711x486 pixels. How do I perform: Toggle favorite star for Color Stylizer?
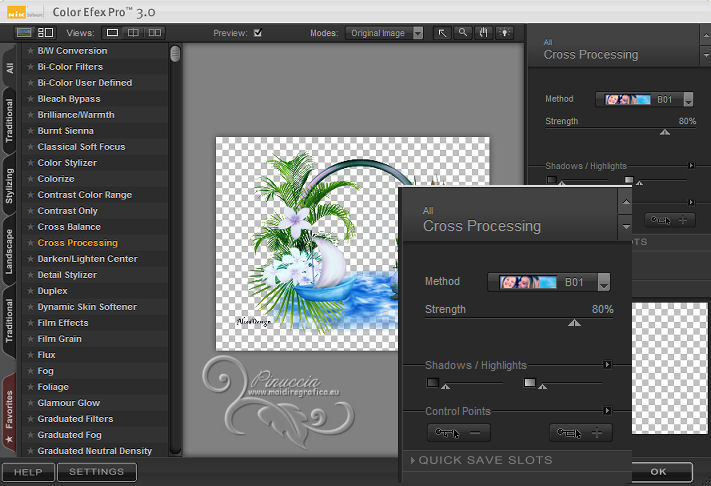click(30, 163)
